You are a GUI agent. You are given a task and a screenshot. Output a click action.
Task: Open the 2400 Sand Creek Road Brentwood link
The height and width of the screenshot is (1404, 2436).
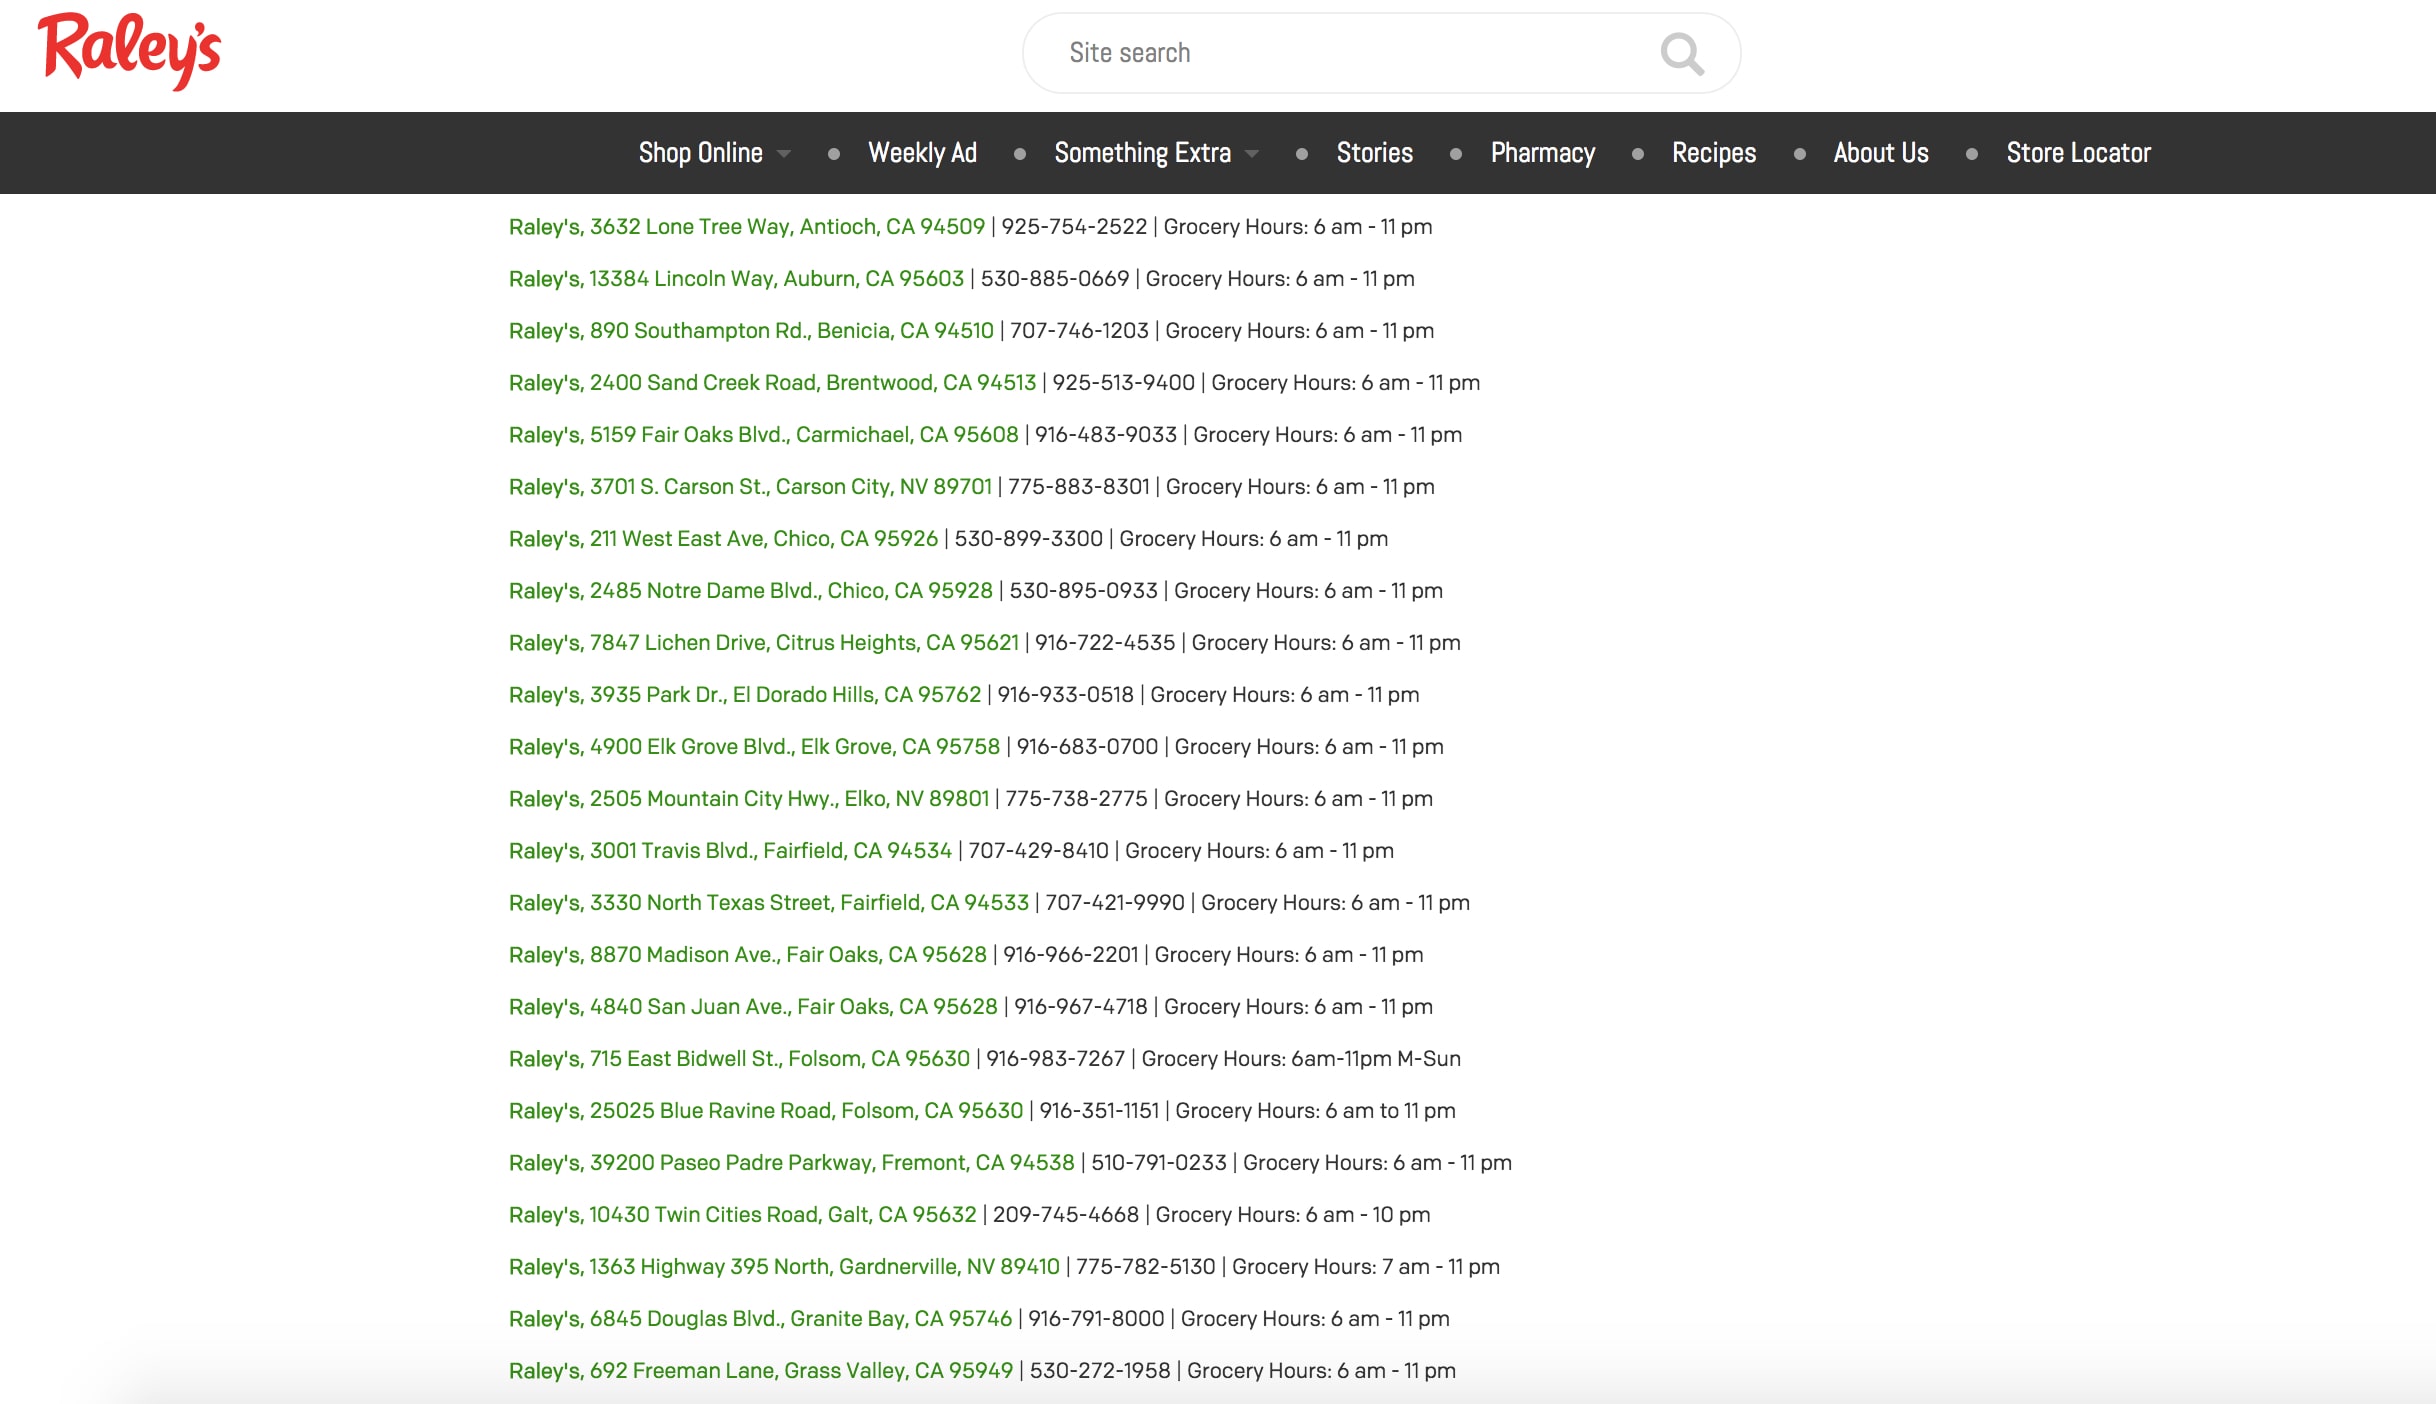(772, 383)
